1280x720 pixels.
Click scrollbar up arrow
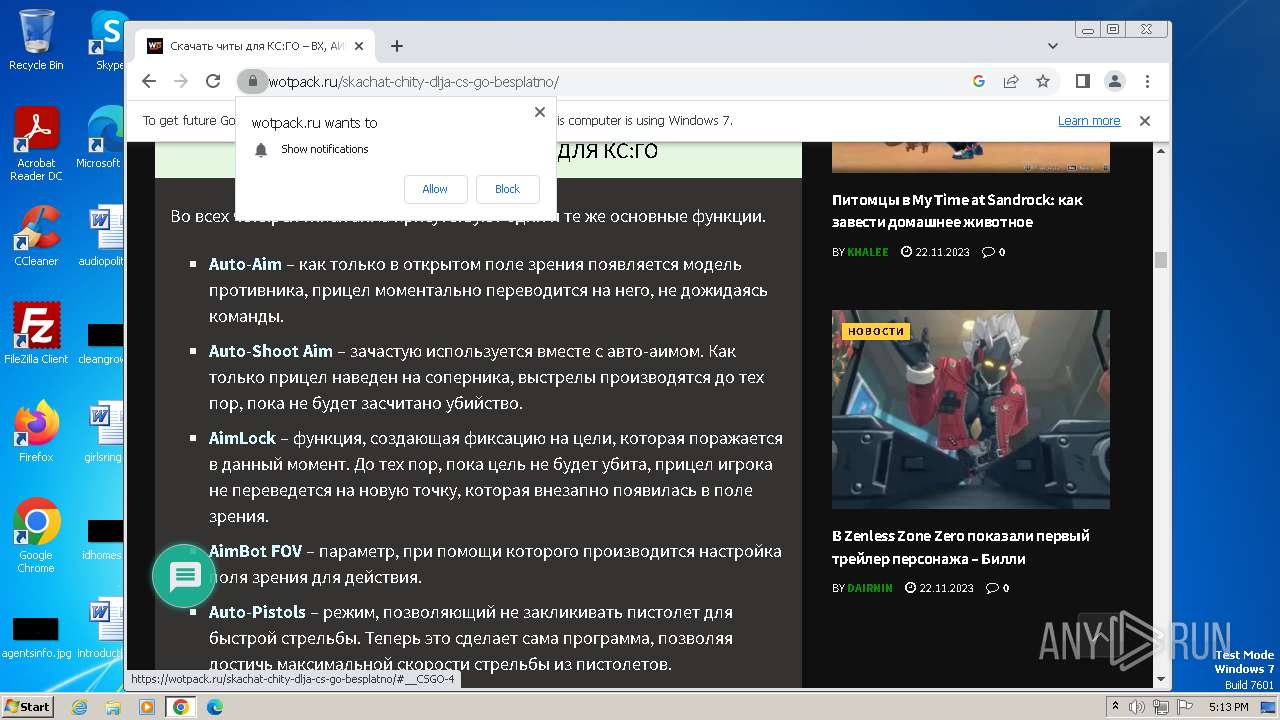click(1161, 151)
